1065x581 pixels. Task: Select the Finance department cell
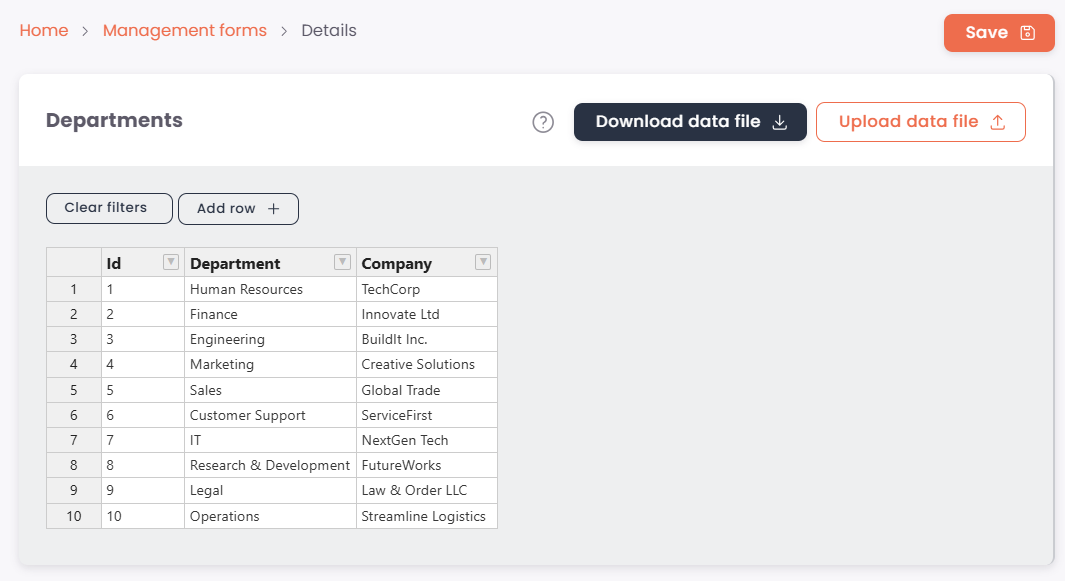pyautogui.click(x=270, y=314)
